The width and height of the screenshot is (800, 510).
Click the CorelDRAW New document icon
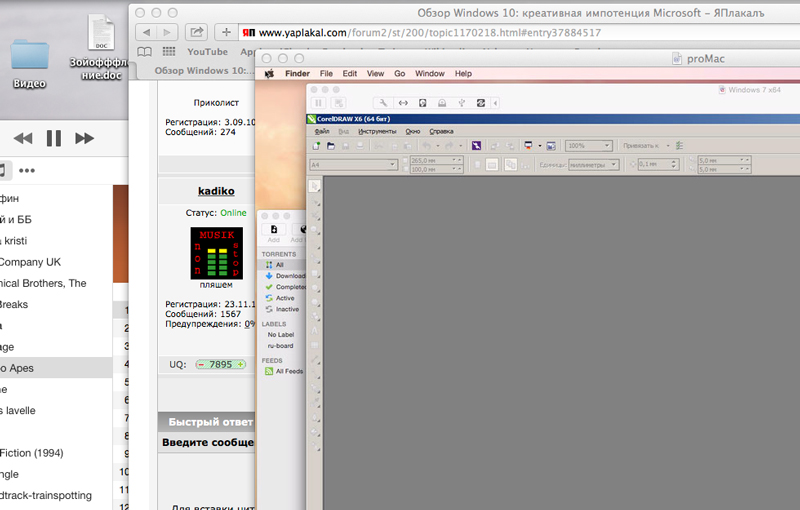pos(316,146)
